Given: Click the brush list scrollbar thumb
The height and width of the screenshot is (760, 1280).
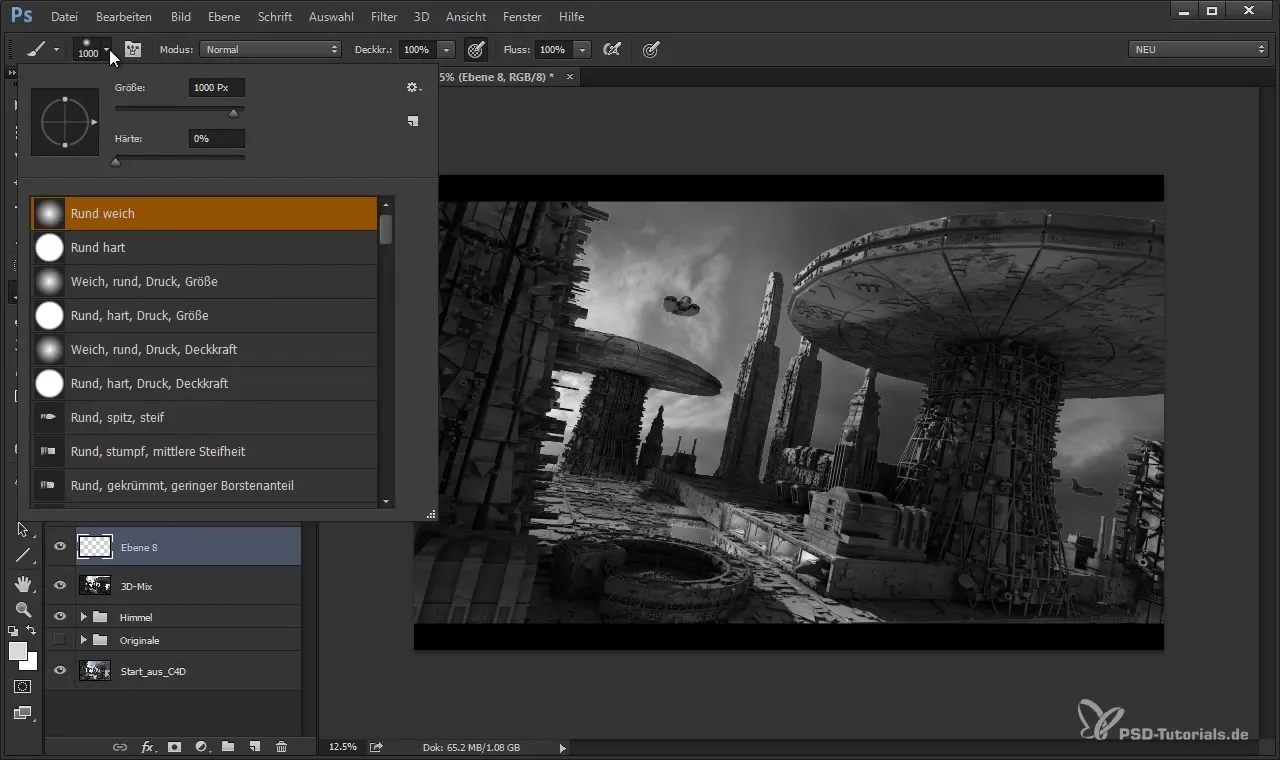Looking at the screenshot, I should click(x=386, y=229).
